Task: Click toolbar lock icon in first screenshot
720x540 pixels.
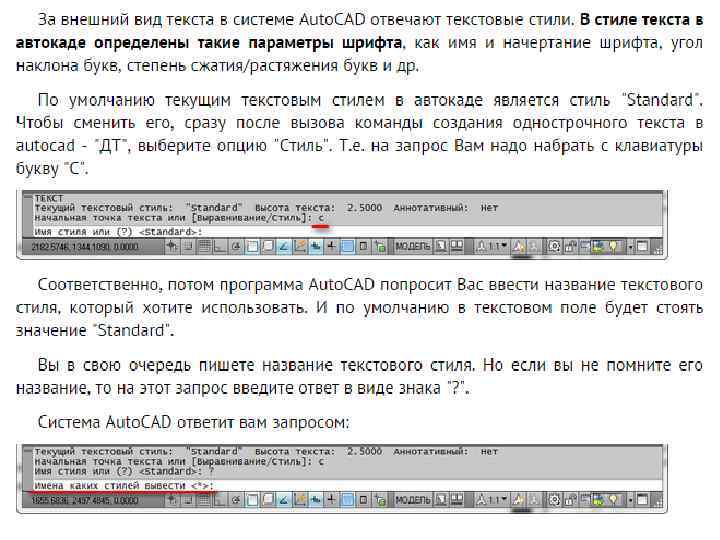Action: coord(570,247)
